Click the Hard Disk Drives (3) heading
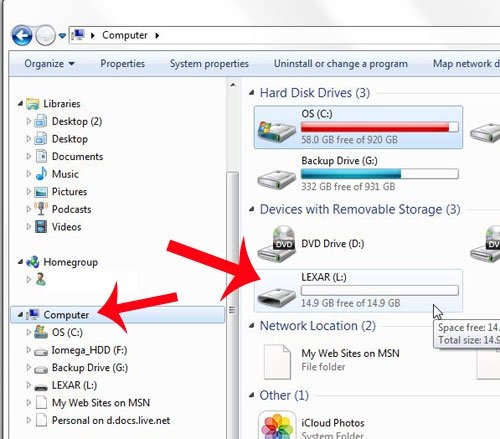The height and width of the screenshot is (439, 500). [x=315, y=93]
